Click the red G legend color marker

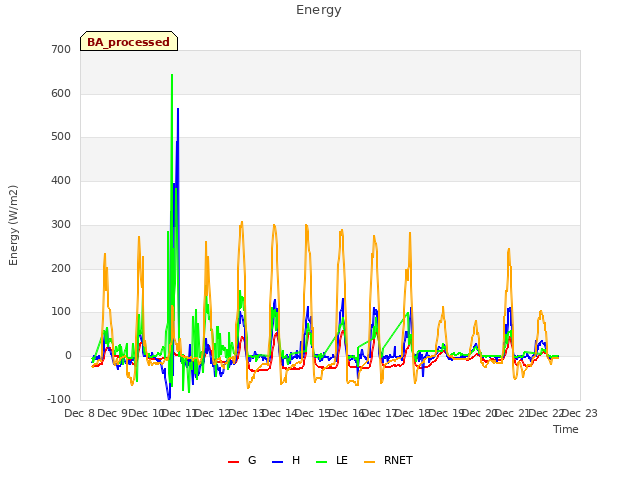pos(233,462)
